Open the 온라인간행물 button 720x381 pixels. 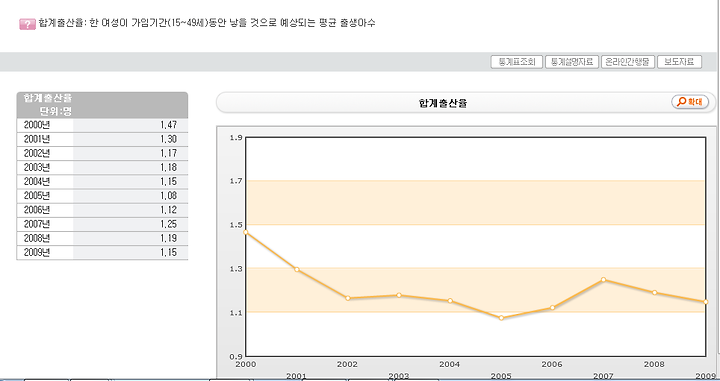(628, 62)
